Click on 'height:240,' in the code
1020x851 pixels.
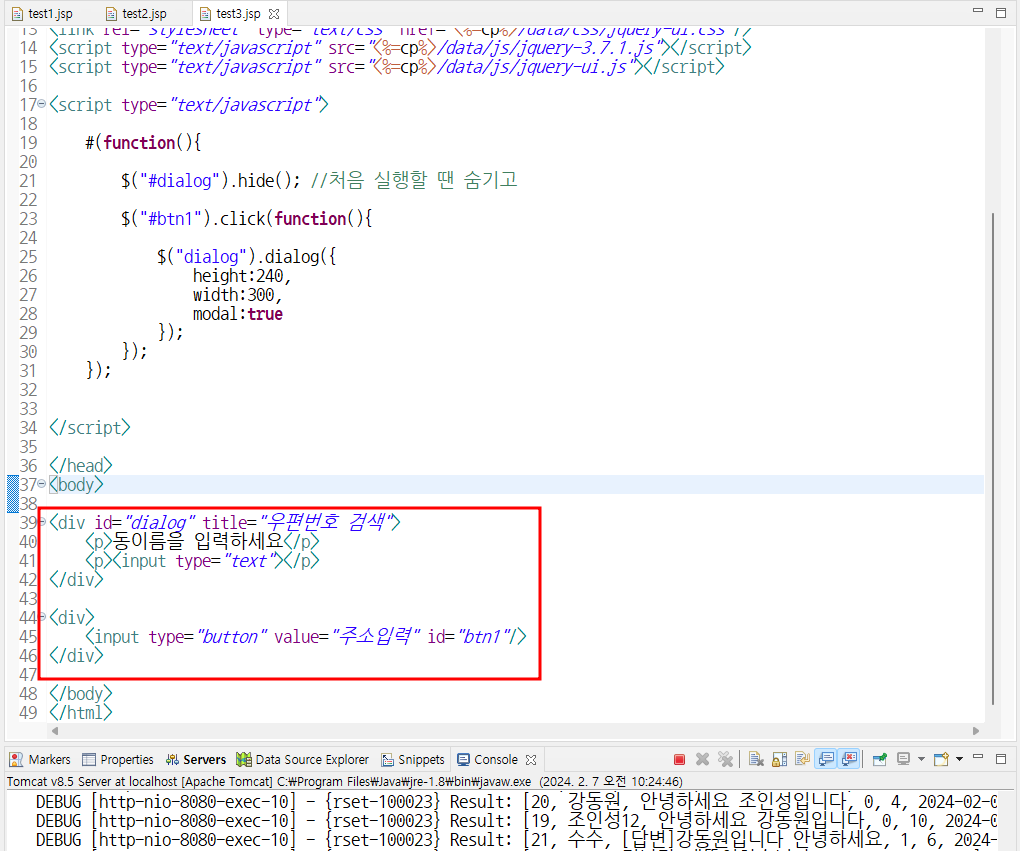click(x=242, y=276)
